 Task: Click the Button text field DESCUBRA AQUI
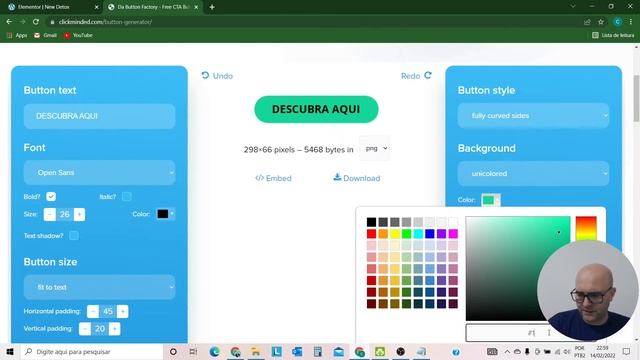click(x=99, y=116)
